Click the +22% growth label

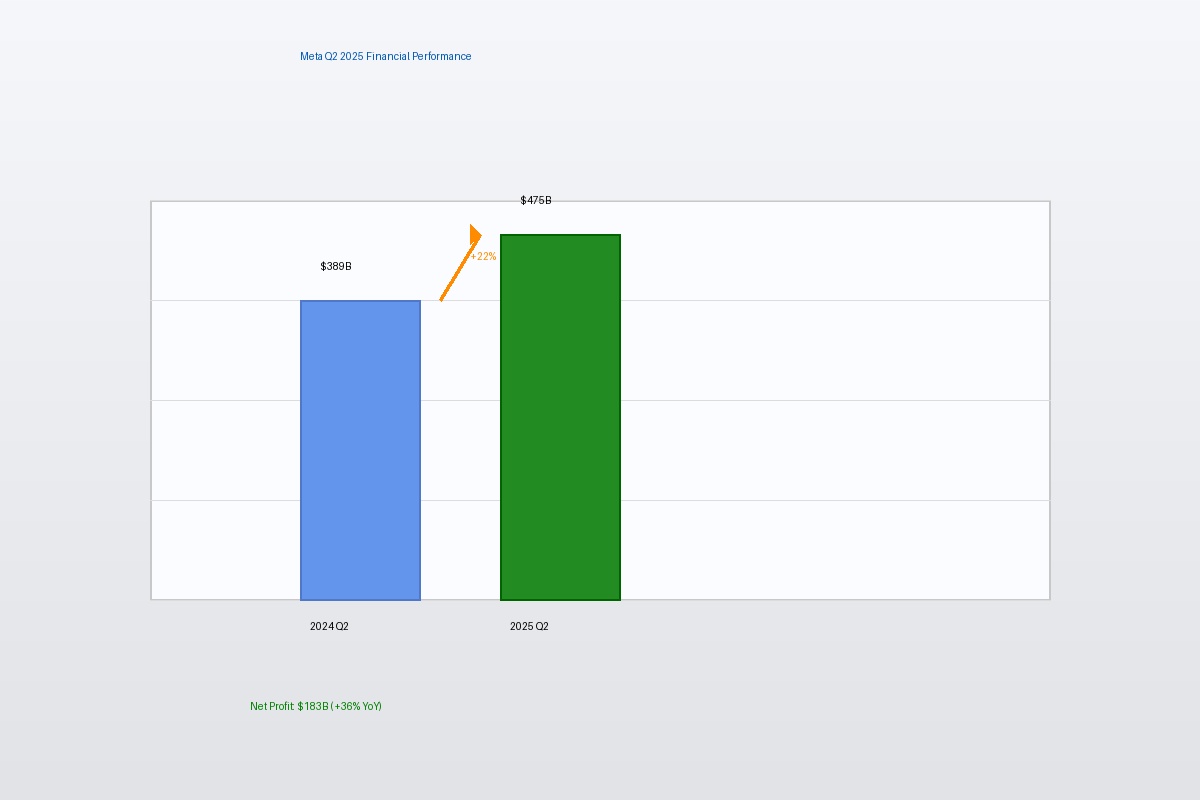[483, 257]
